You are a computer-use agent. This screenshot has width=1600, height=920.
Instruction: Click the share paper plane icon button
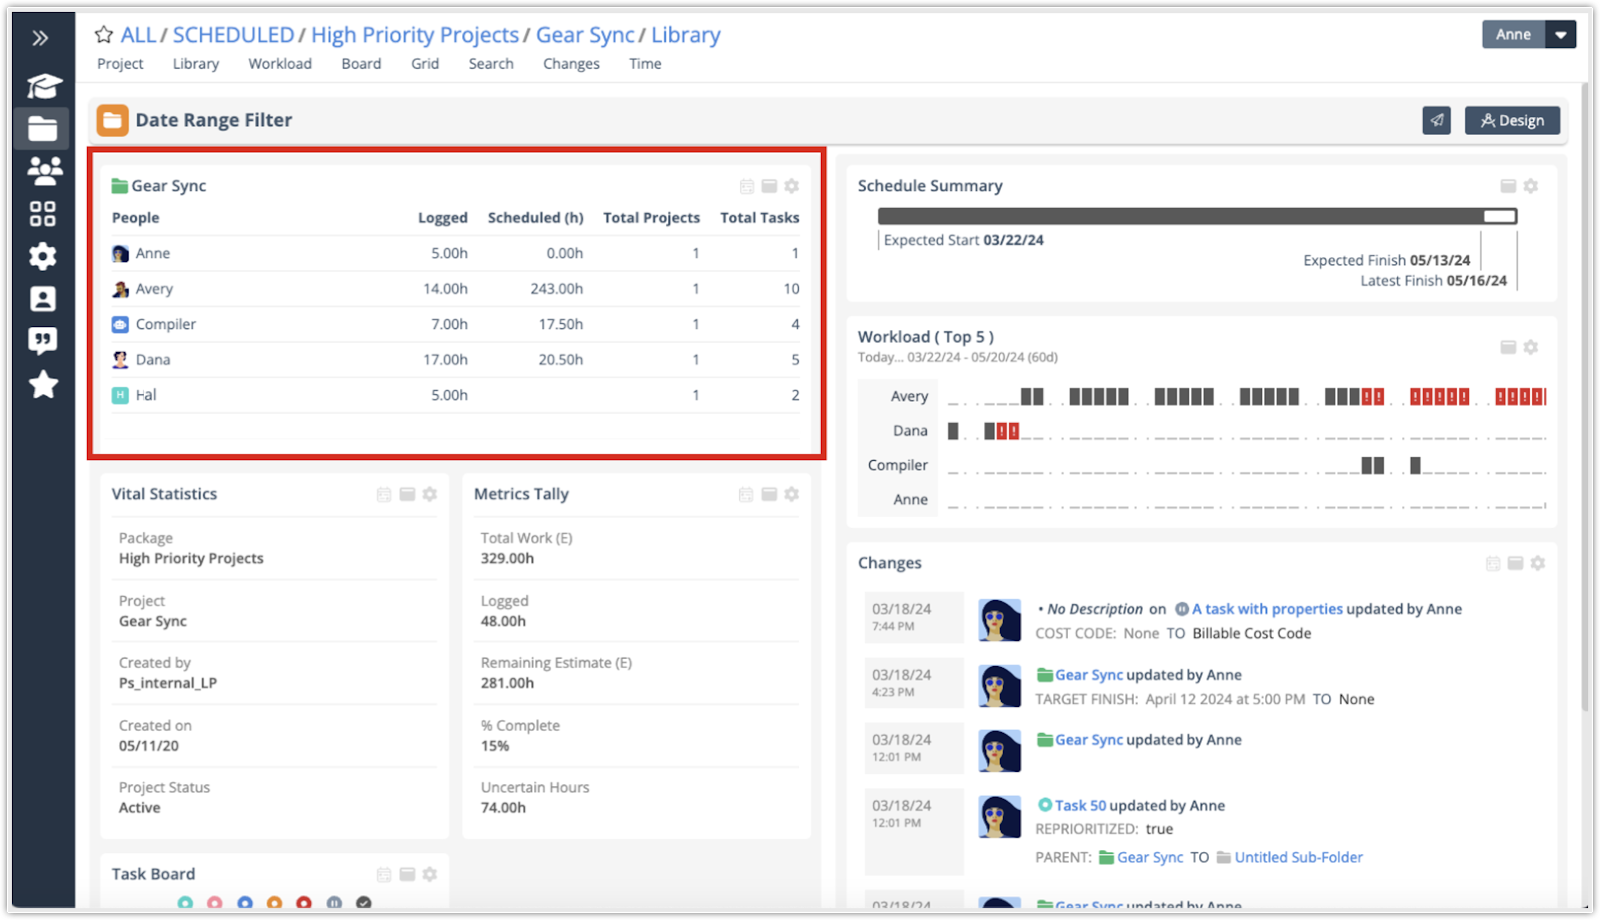coord(1436,120)
